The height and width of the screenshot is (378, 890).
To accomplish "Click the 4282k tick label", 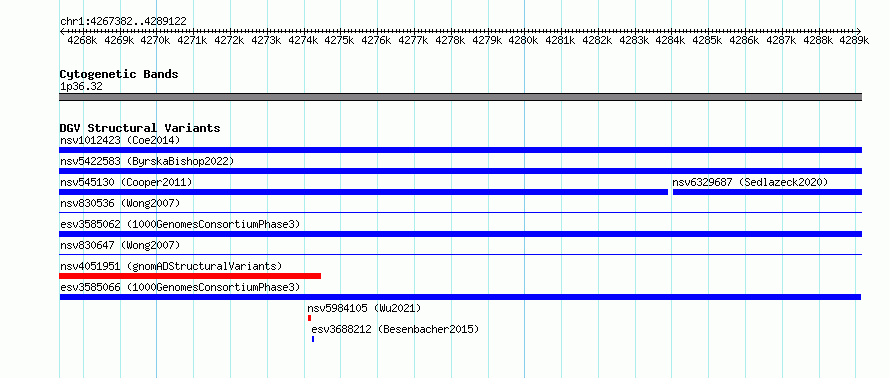I will 597,40.
